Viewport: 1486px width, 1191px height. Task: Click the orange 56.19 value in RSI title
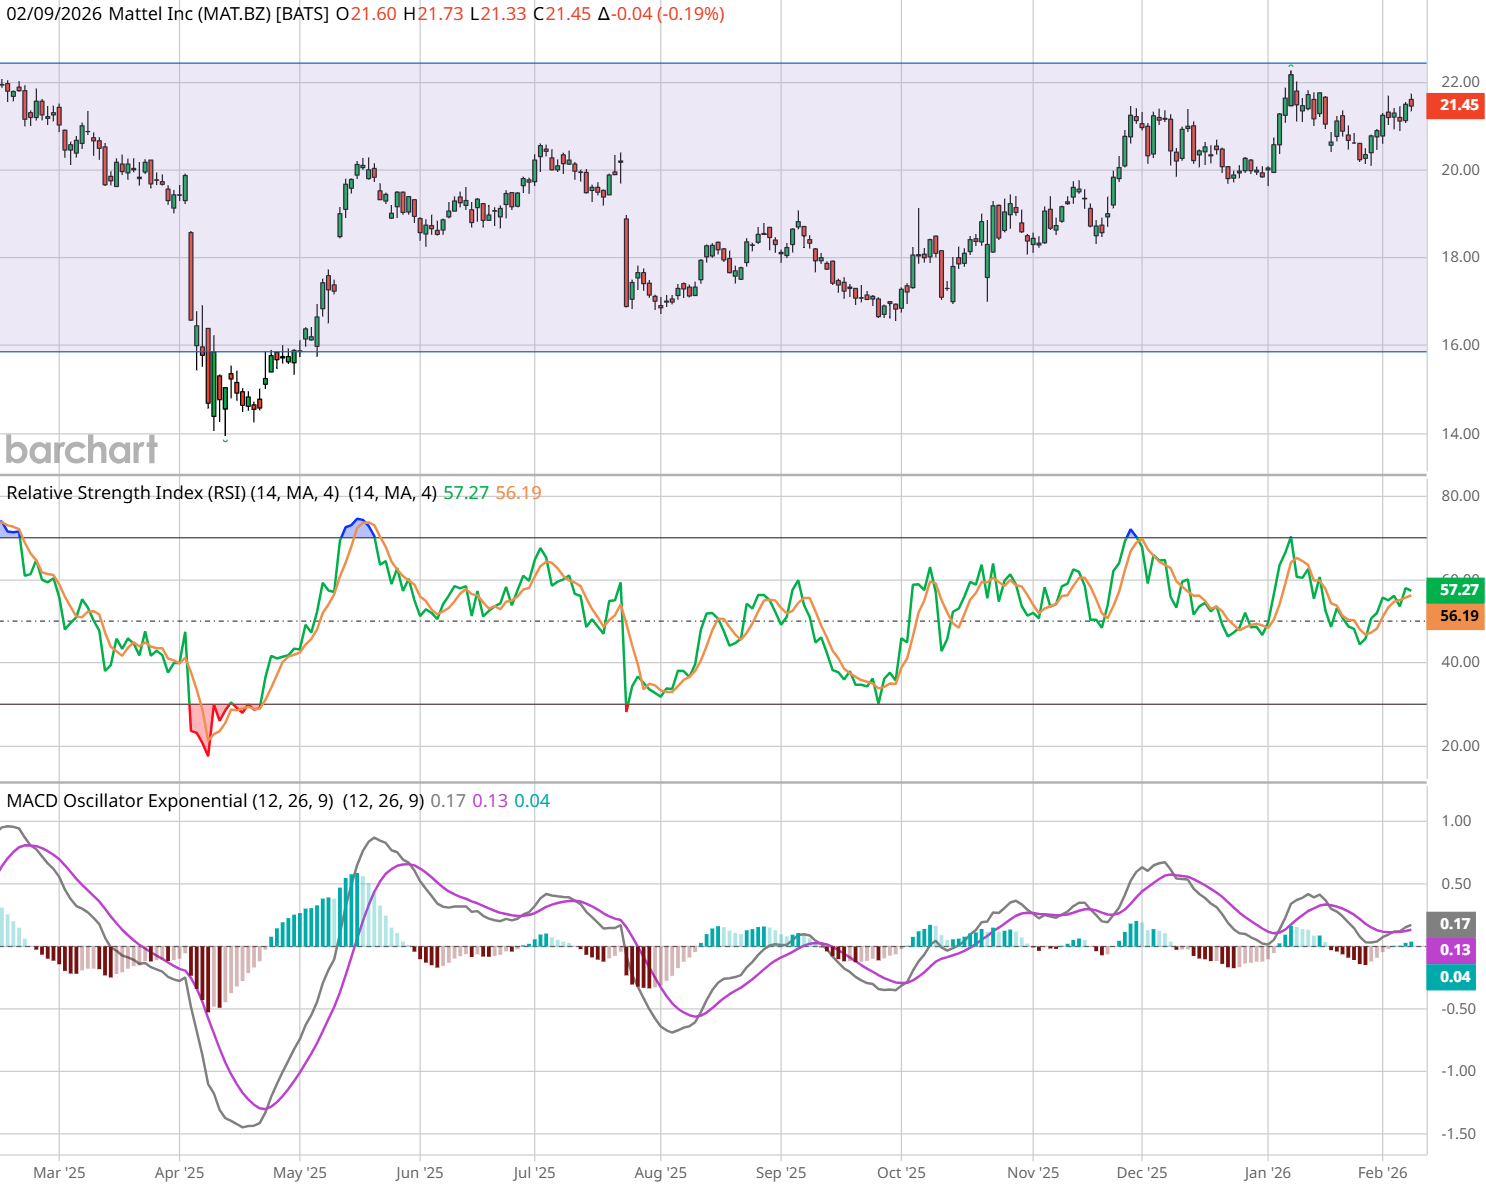pos(518,493)
